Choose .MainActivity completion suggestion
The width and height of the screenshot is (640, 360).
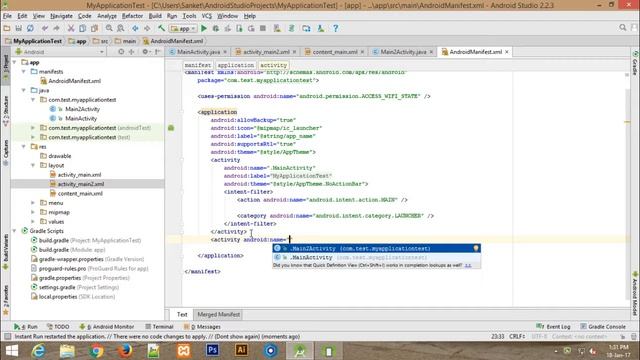(376, 257)
